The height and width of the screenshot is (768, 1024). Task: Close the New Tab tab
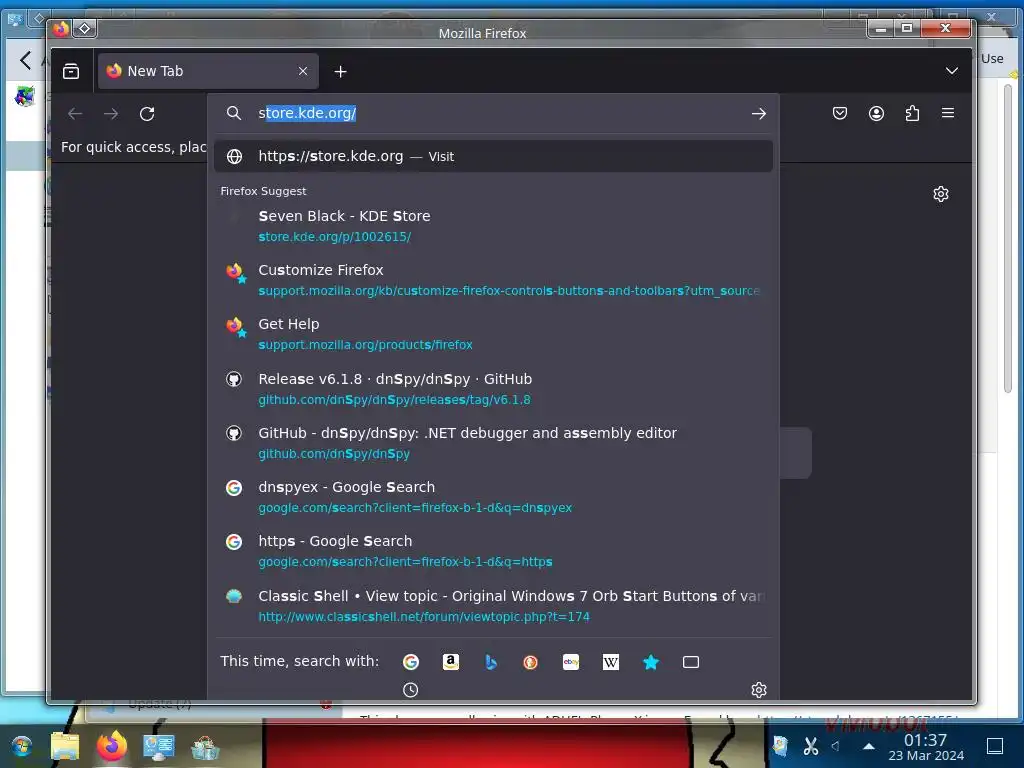point(303,71)
